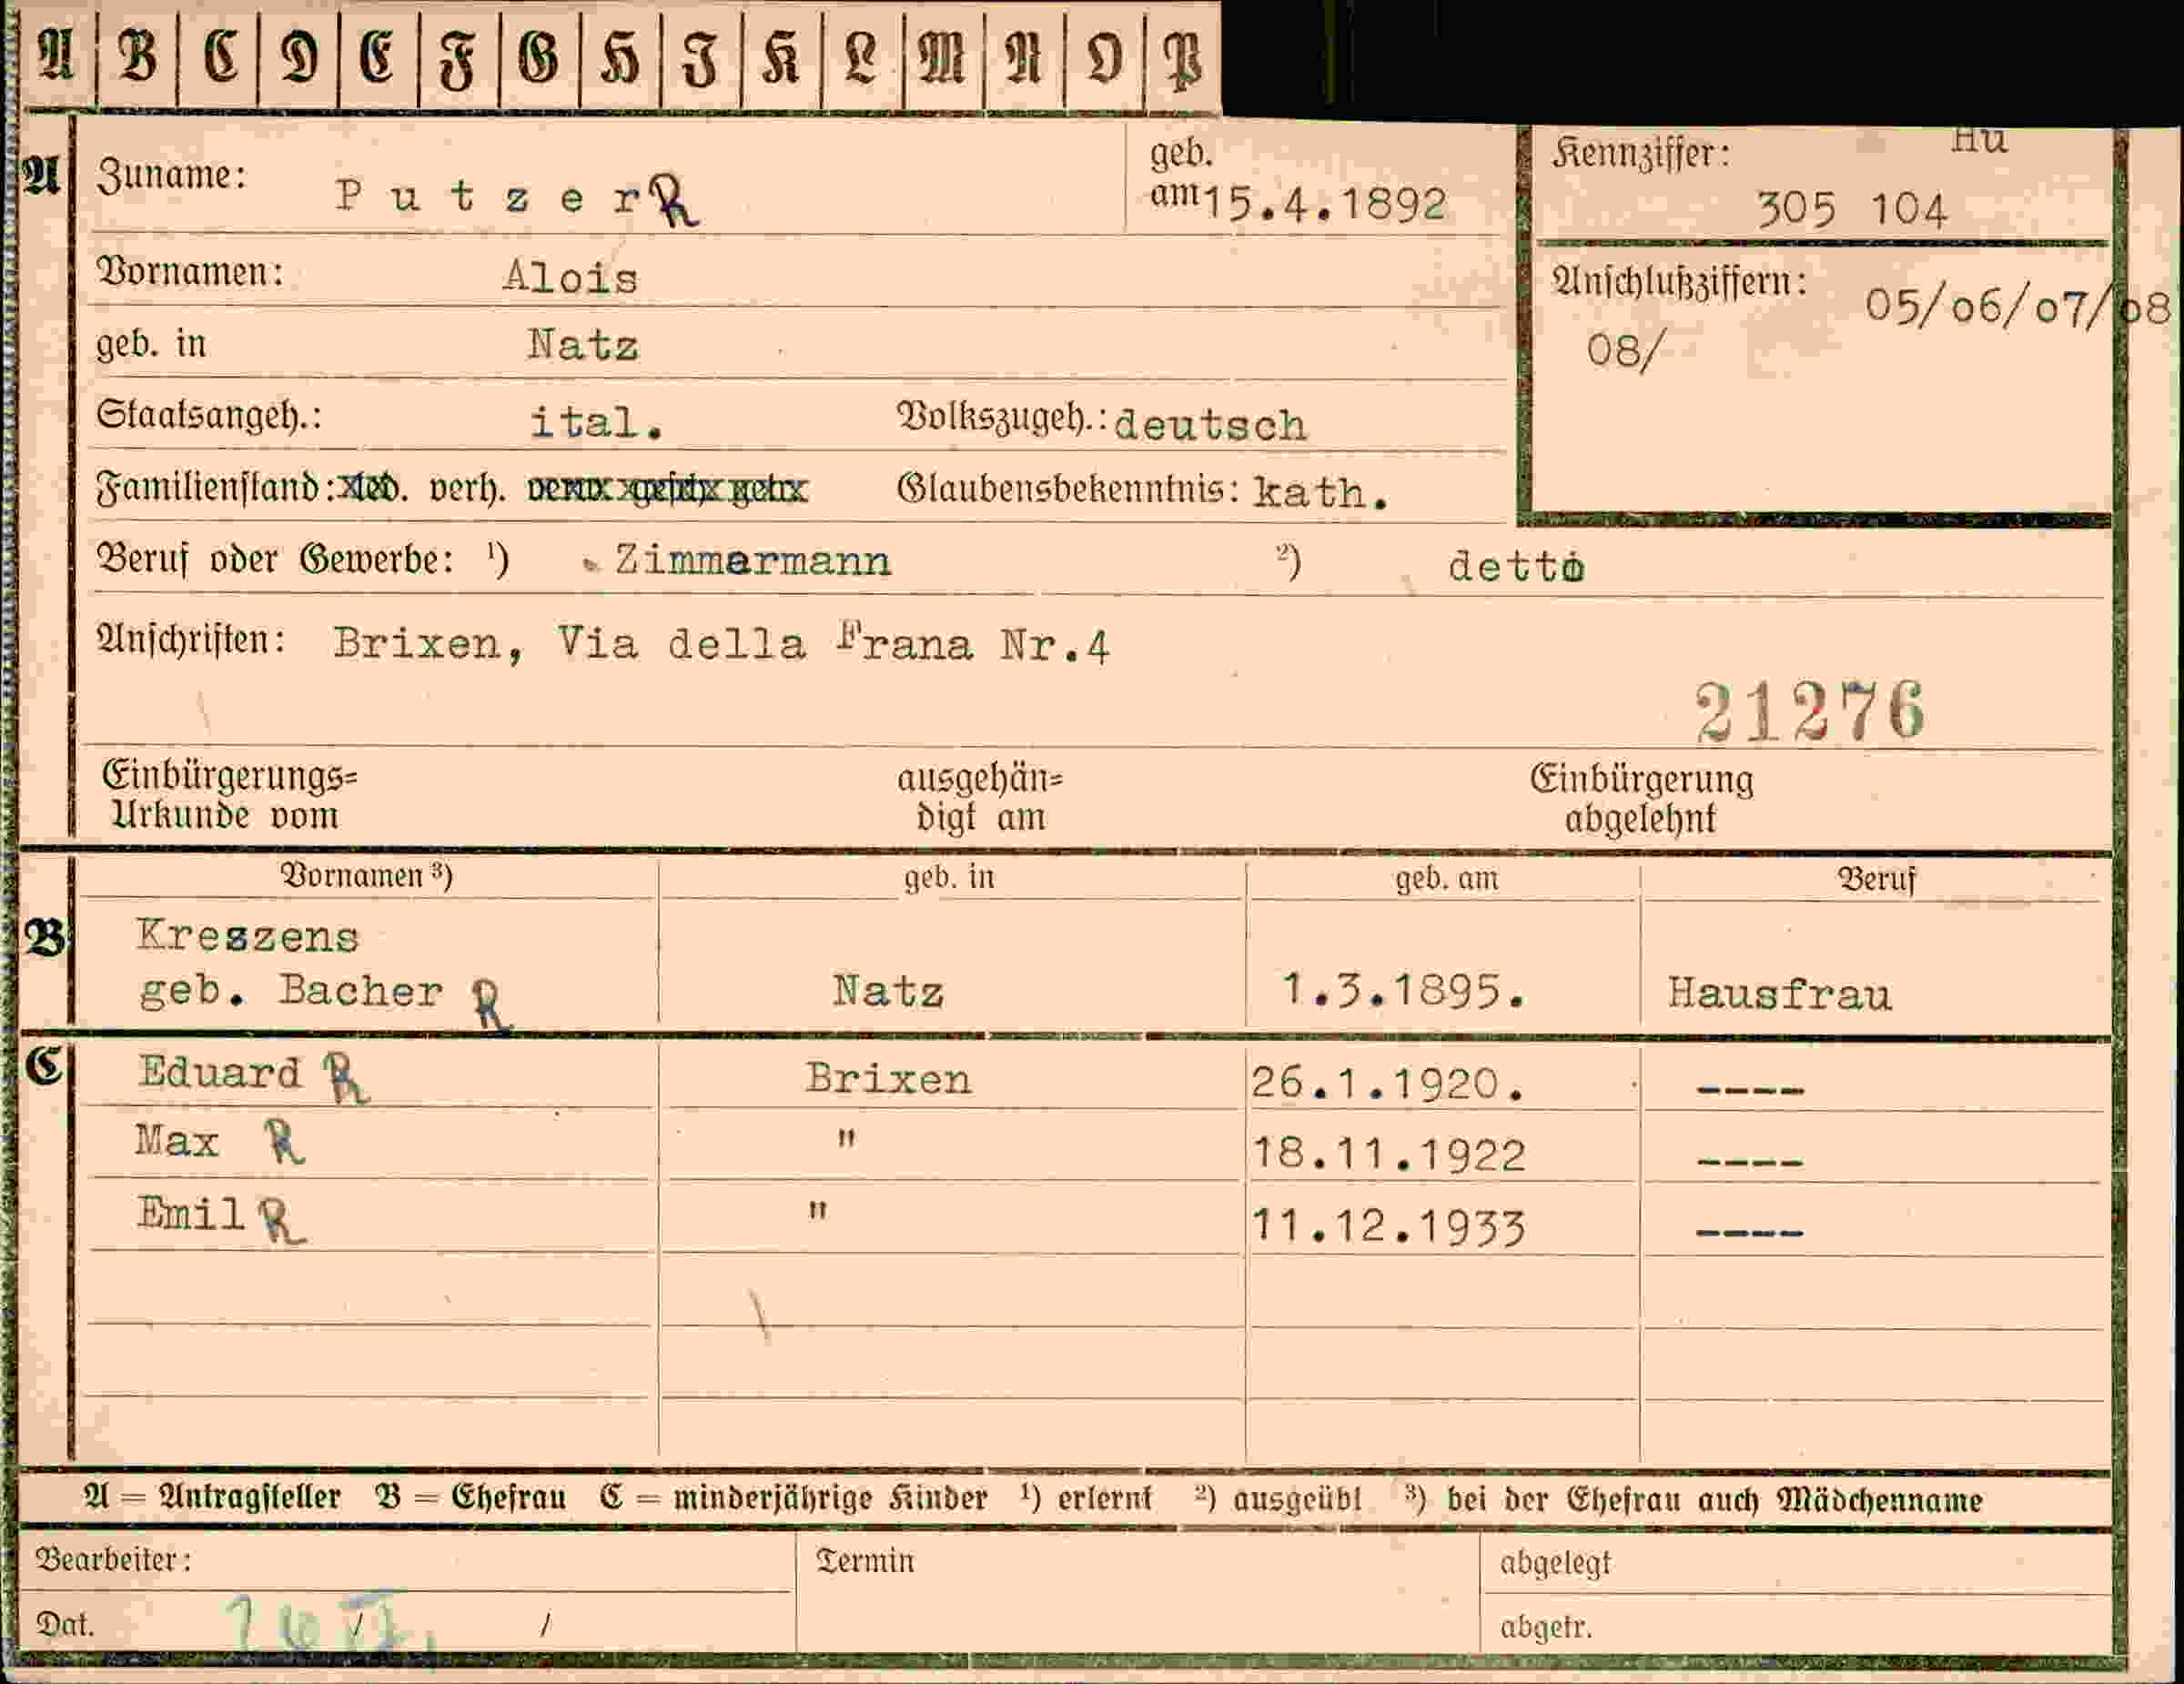Select the first name "Alois"
The image size is (2184, 1684).
[x=570, y=277]
